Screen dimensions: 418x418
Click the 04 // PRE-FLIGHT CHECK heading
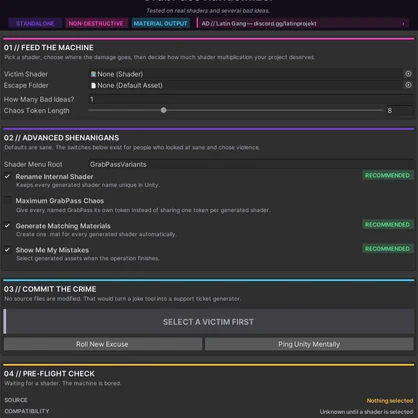point(49,374)
